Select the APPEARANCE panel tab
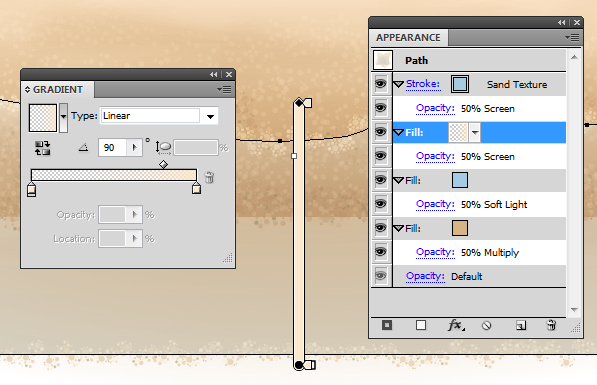597x385 pixels. [x=408, y=37]
